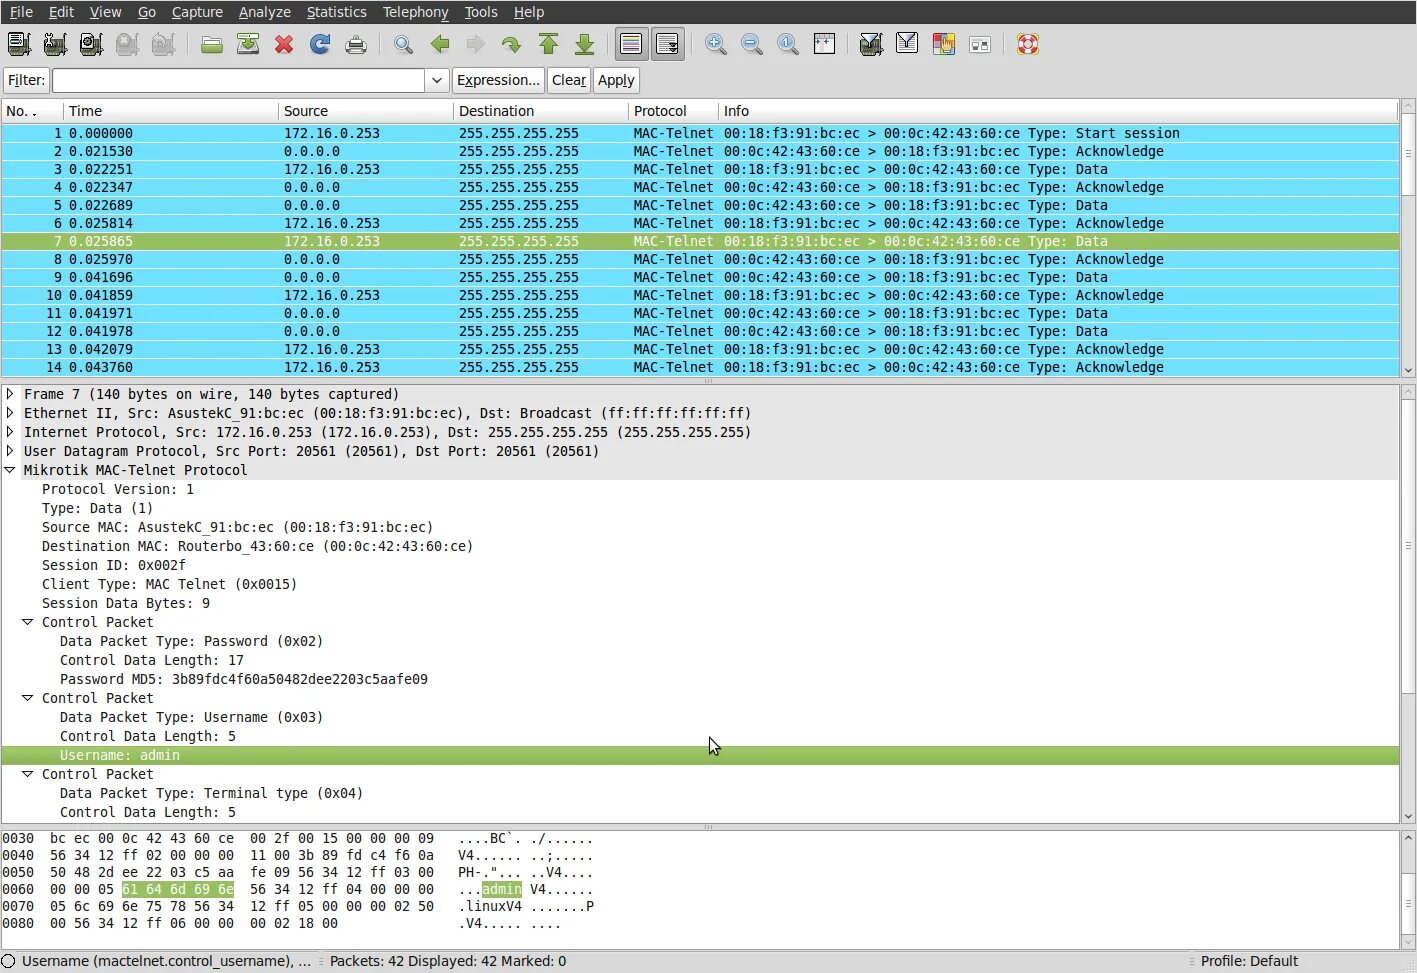Go back in packet history arrow

440,44
